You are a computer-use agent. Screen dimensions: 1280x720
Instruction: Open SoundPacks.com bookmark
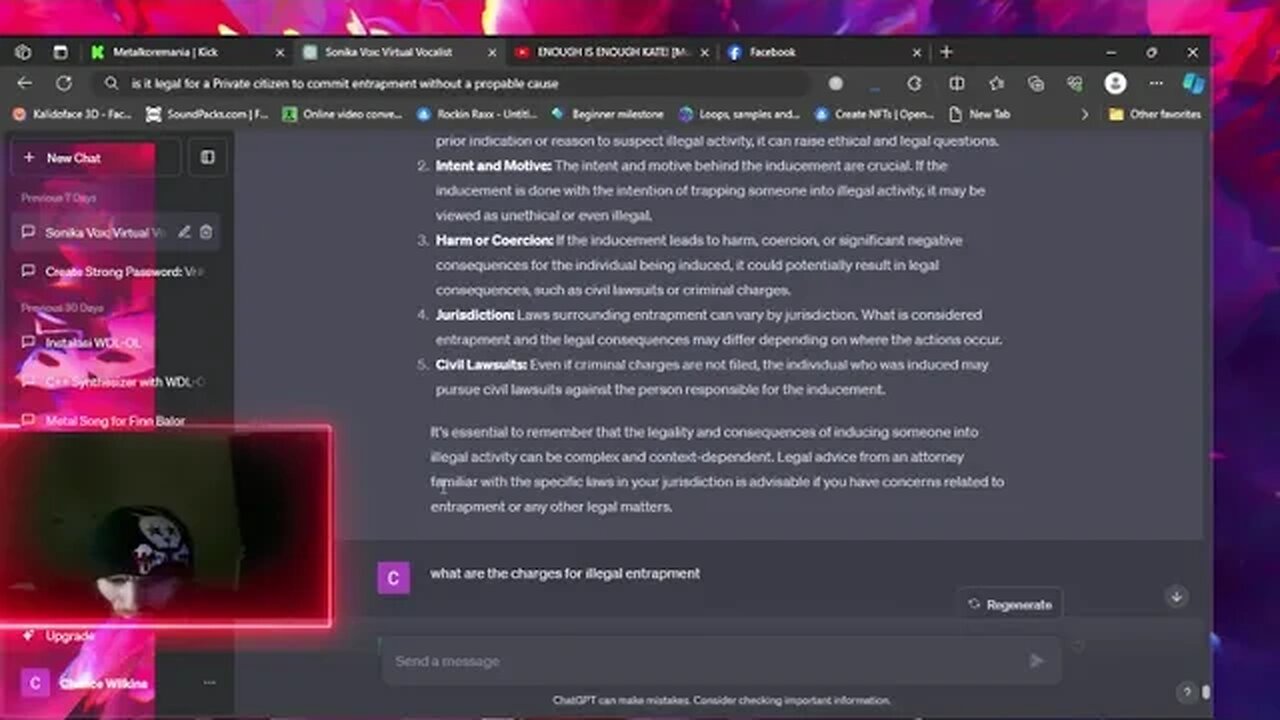(x=208, y=114)
